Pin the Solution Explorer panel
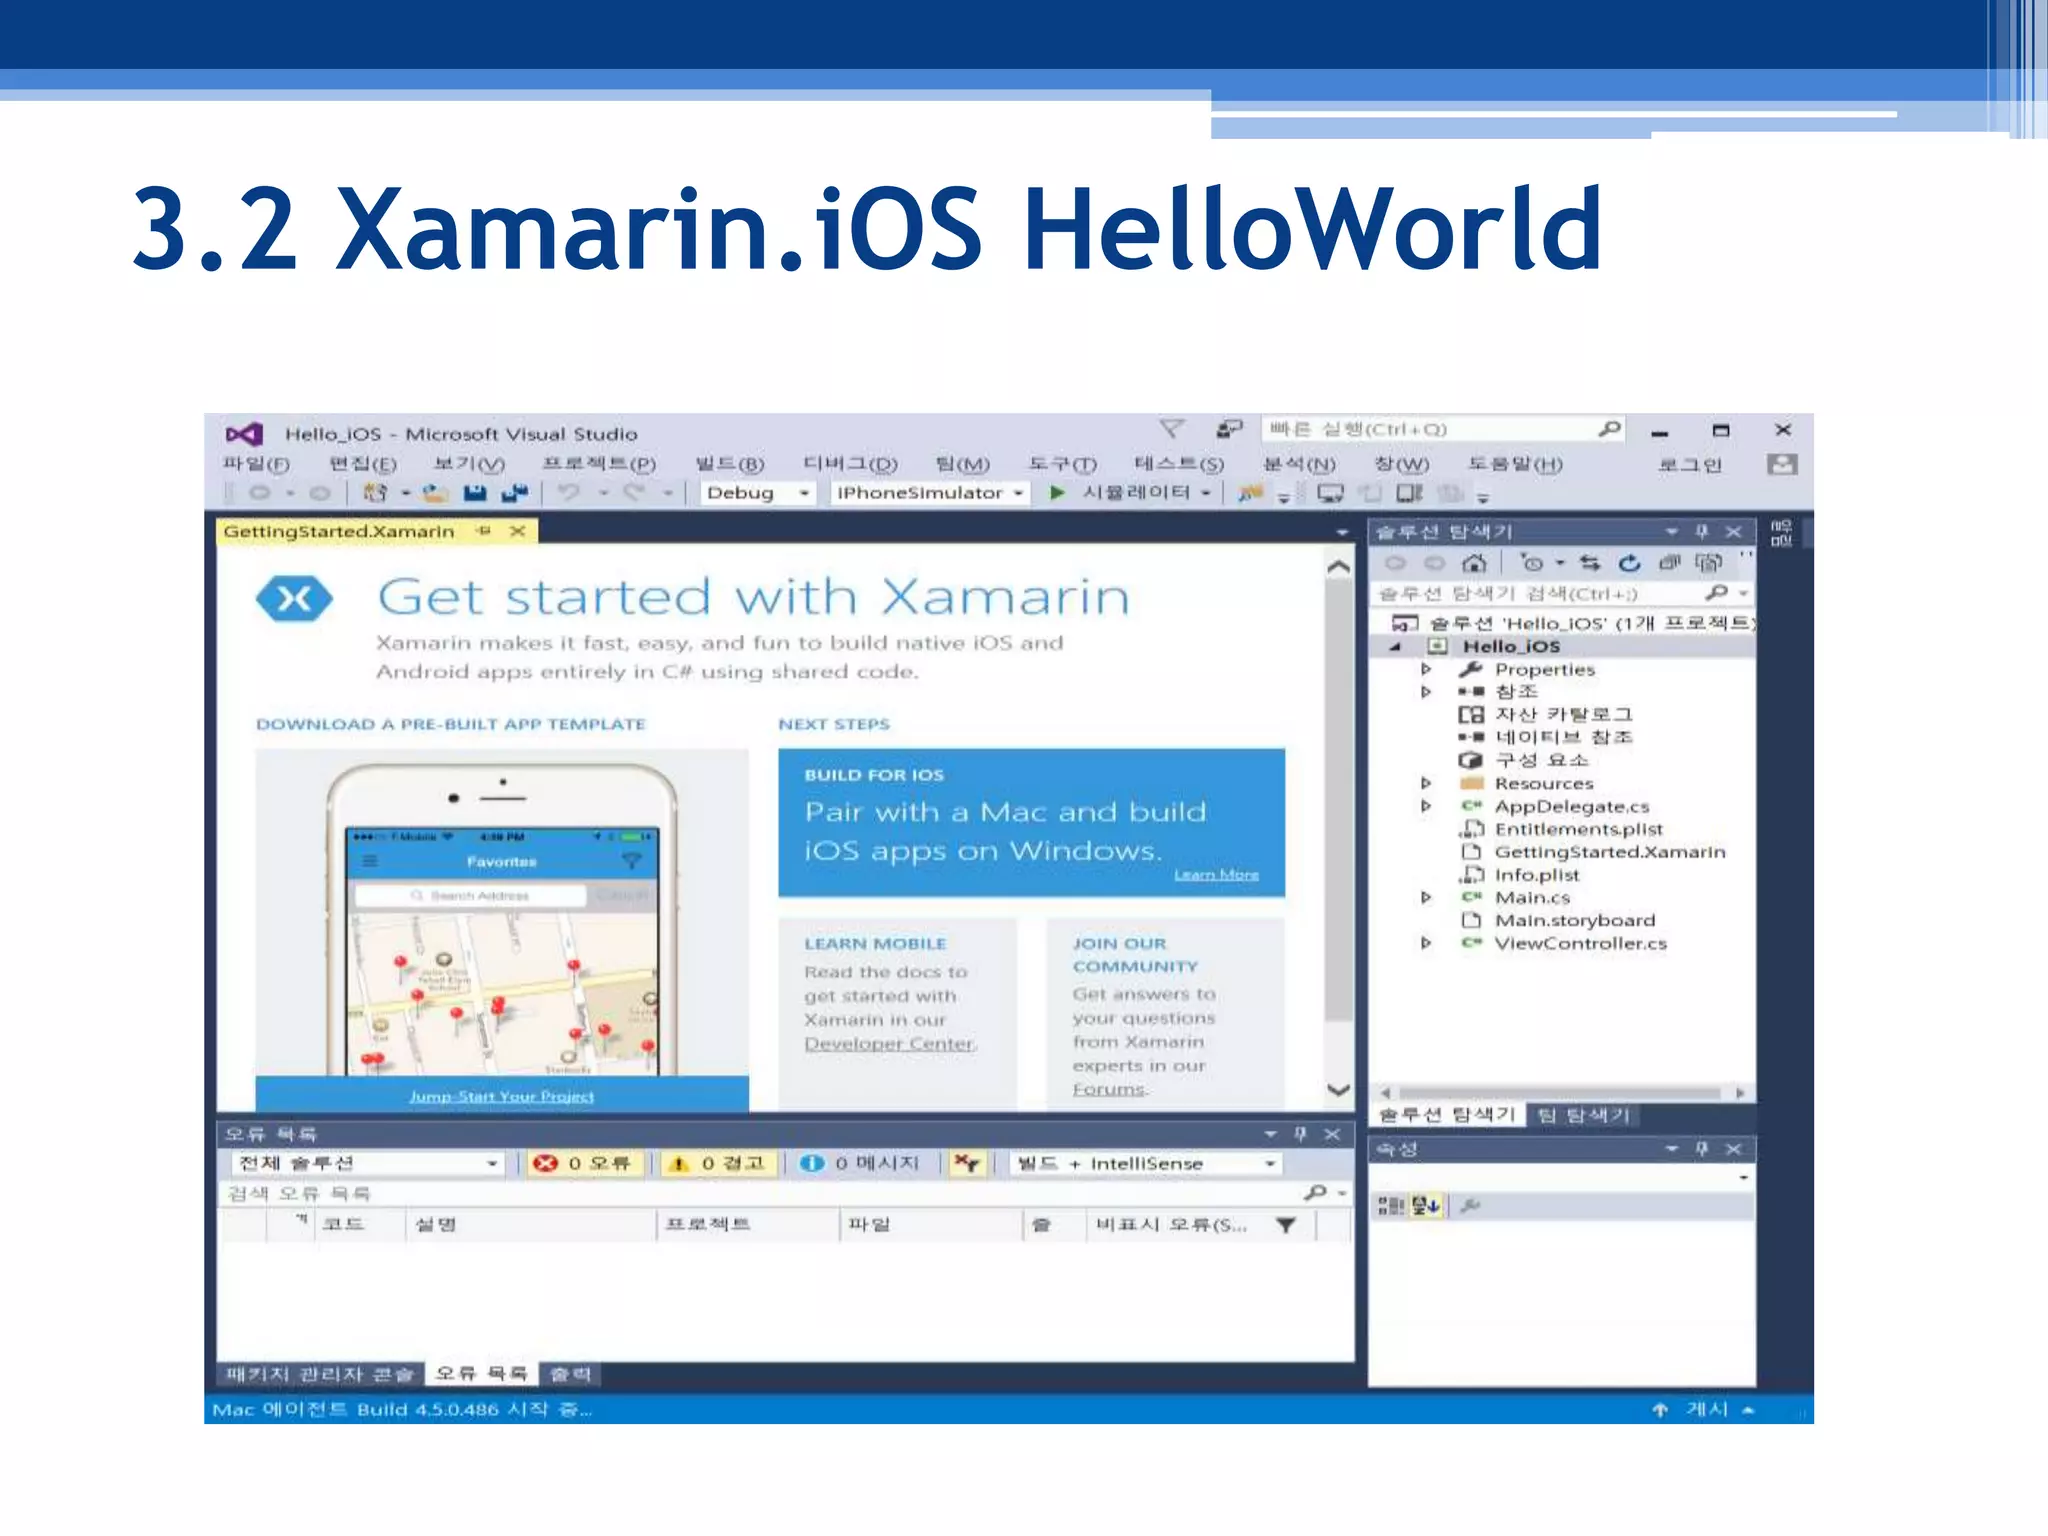 tap(1702, 531)
